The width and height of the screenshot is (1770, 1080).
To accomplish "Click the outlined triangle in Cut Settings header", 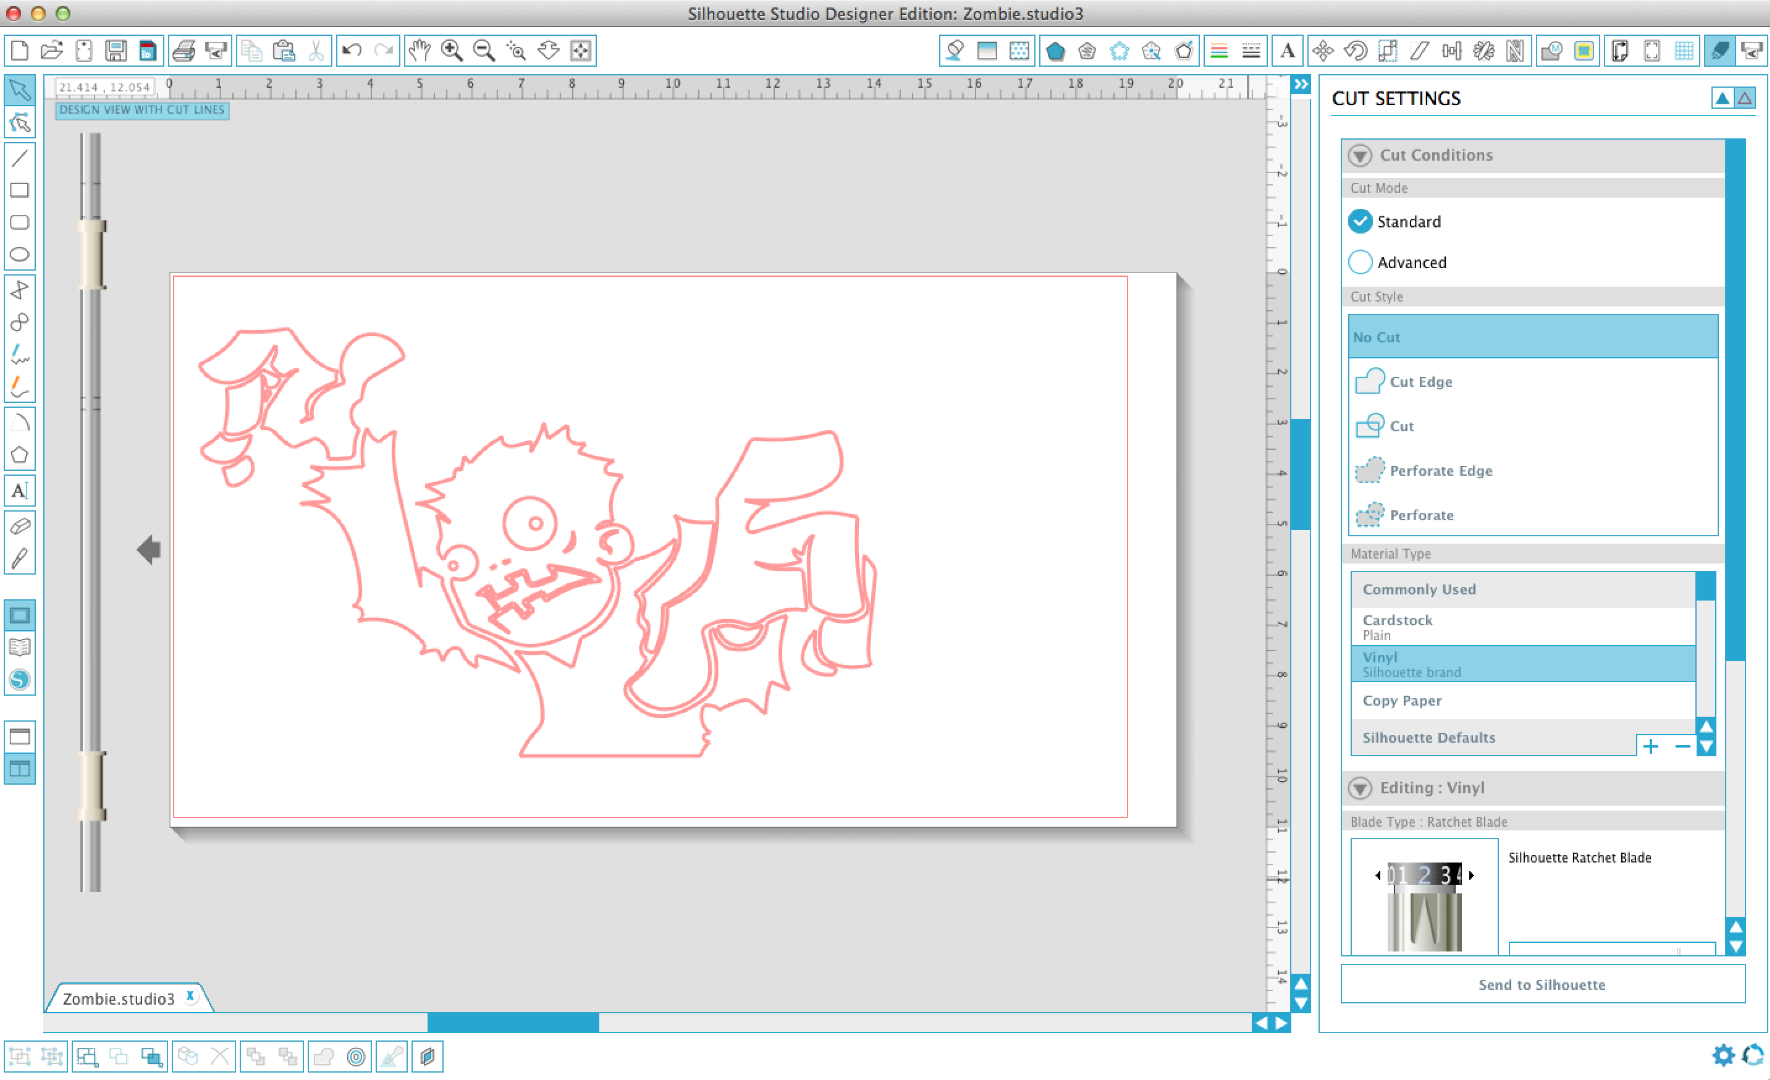I will (x=1745, y=98).
